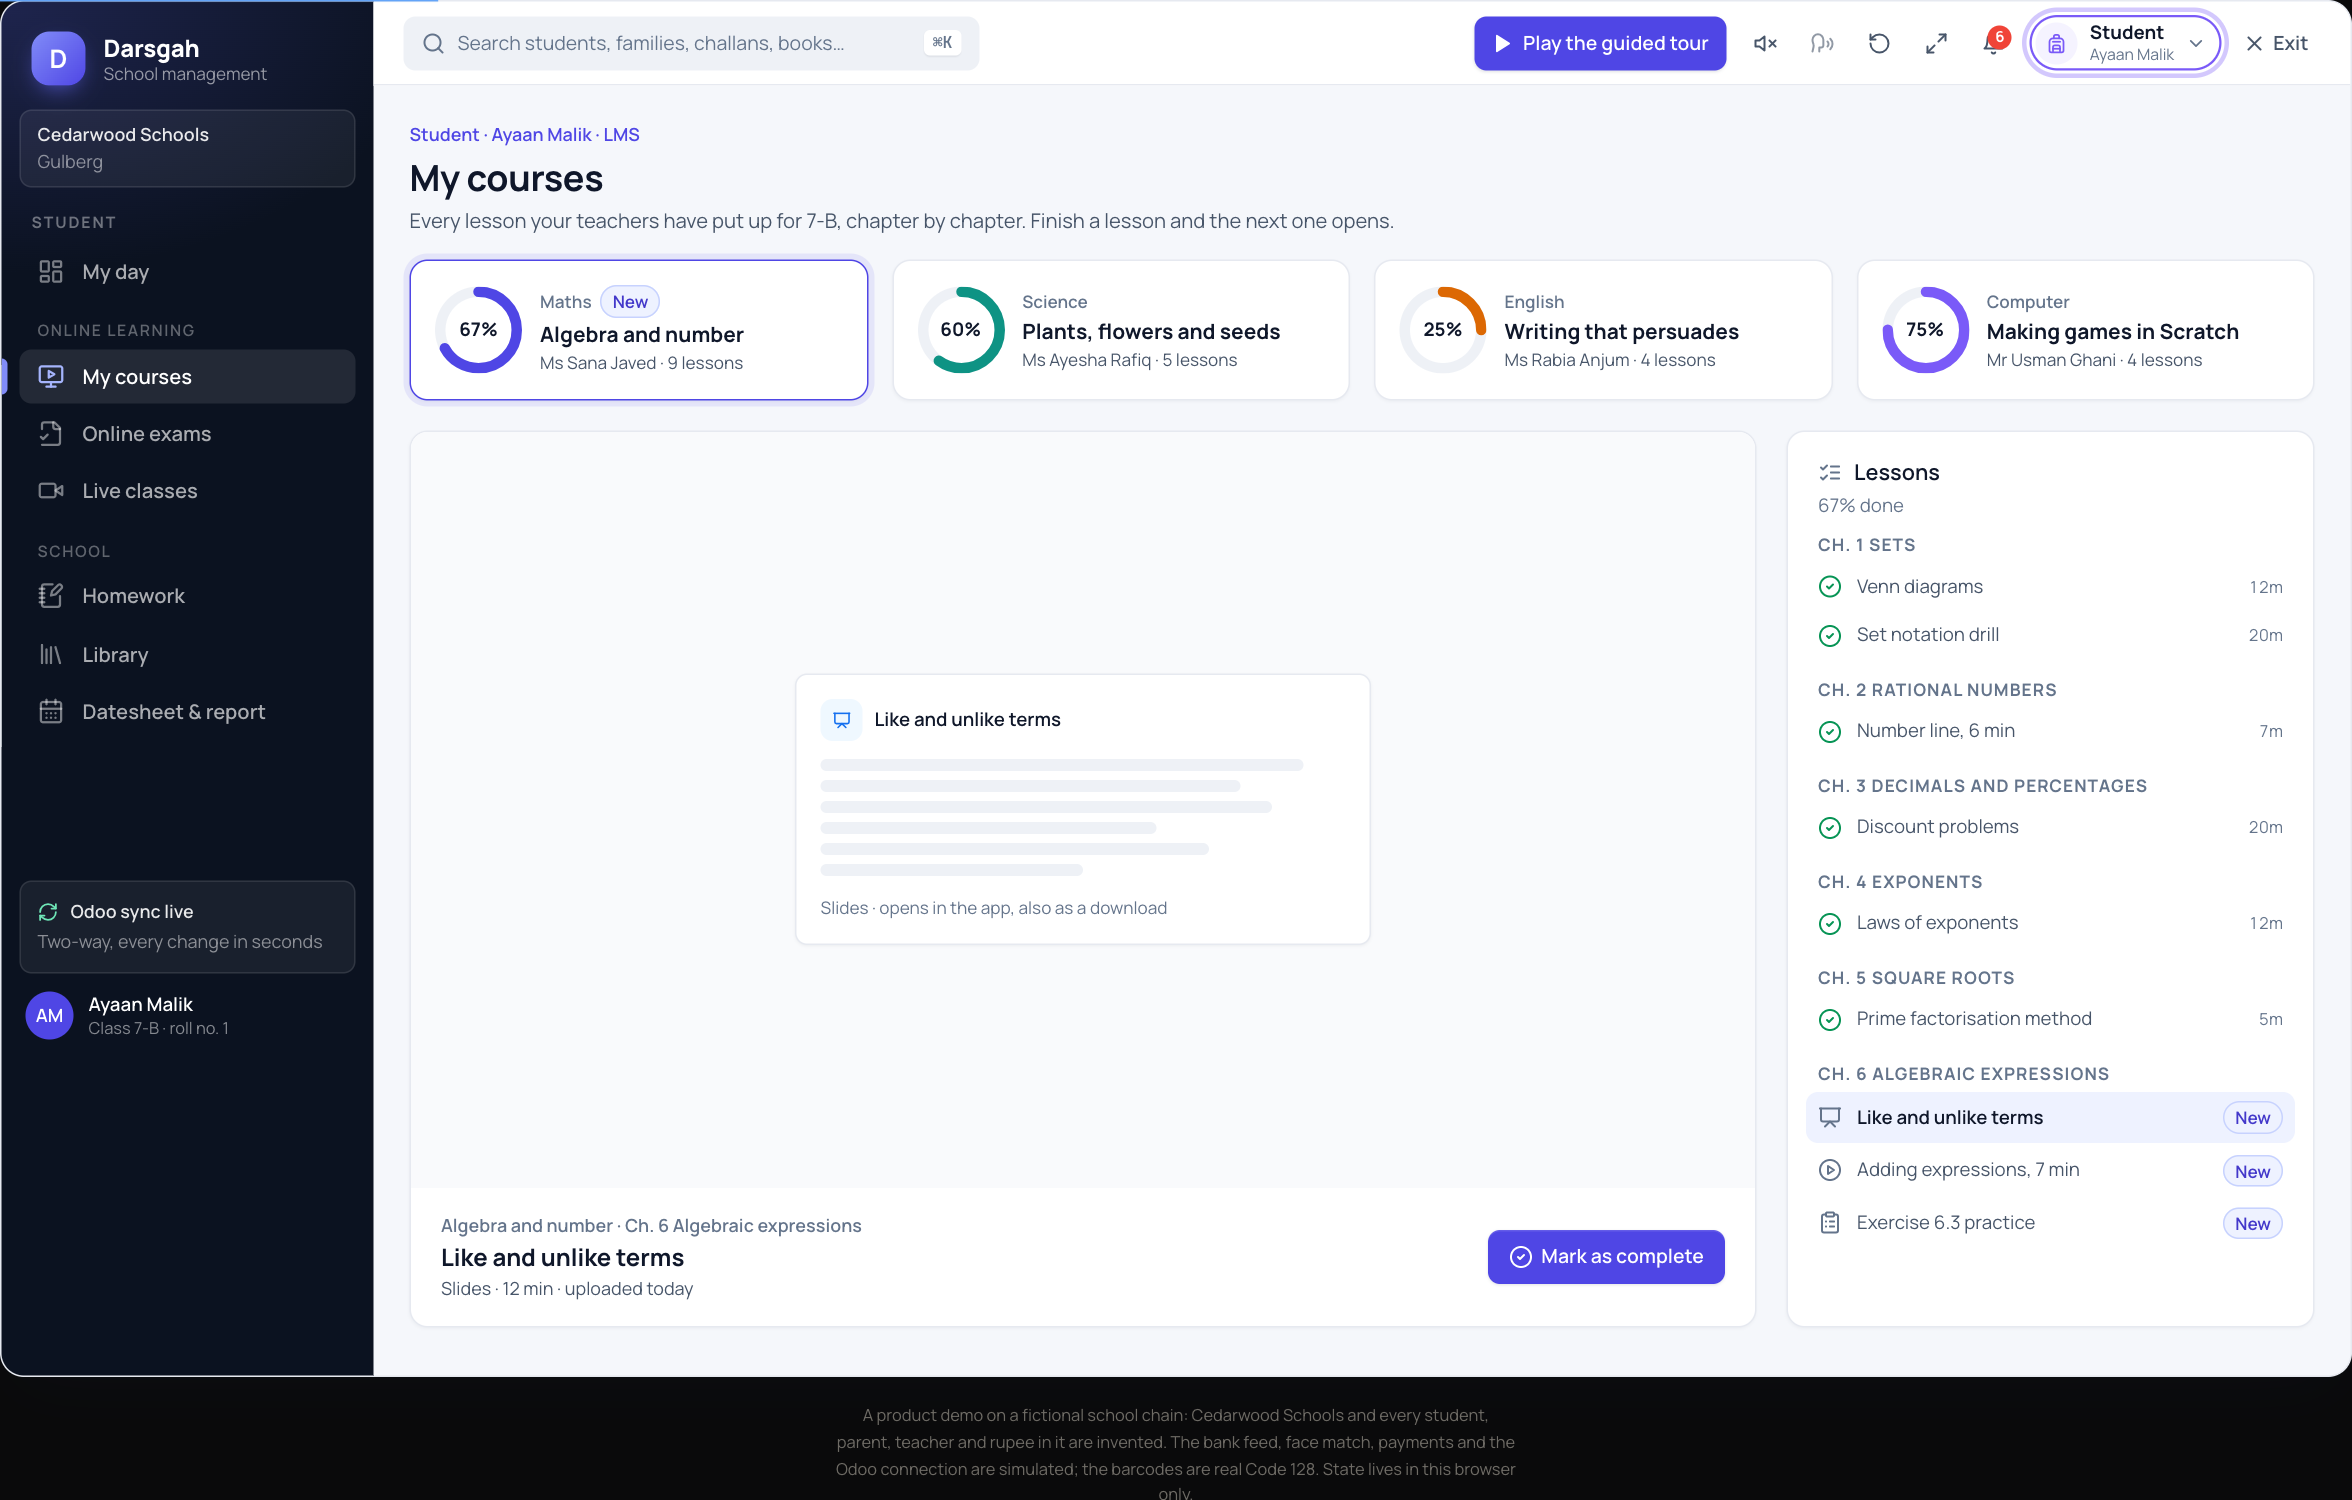Reset the demo with the circular arrow icon
The height and width of the screenshot is (1500, 2352).
[x=1879, y=43]
